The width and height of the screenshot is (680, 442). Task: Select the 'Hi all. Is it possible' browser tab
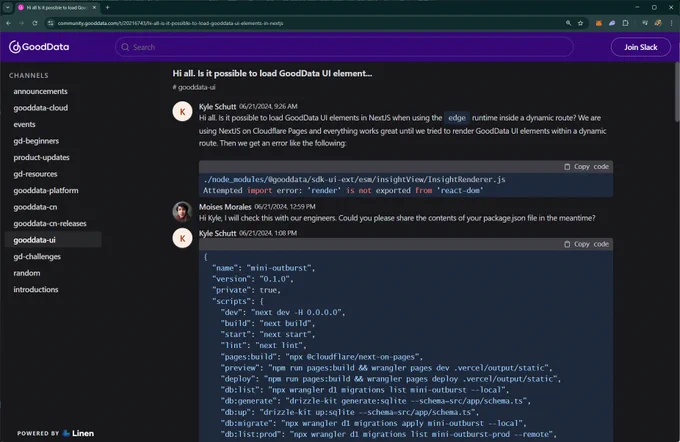click(x=56, y=7)
